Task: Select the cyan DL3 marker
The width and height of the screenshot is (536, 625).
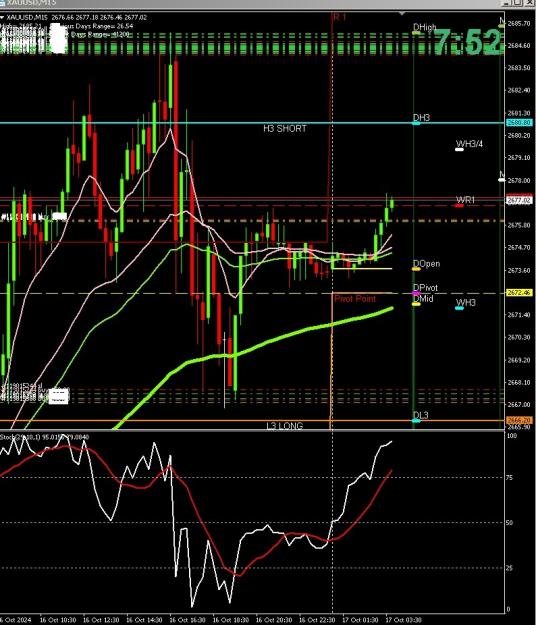Action: [416, 421]
